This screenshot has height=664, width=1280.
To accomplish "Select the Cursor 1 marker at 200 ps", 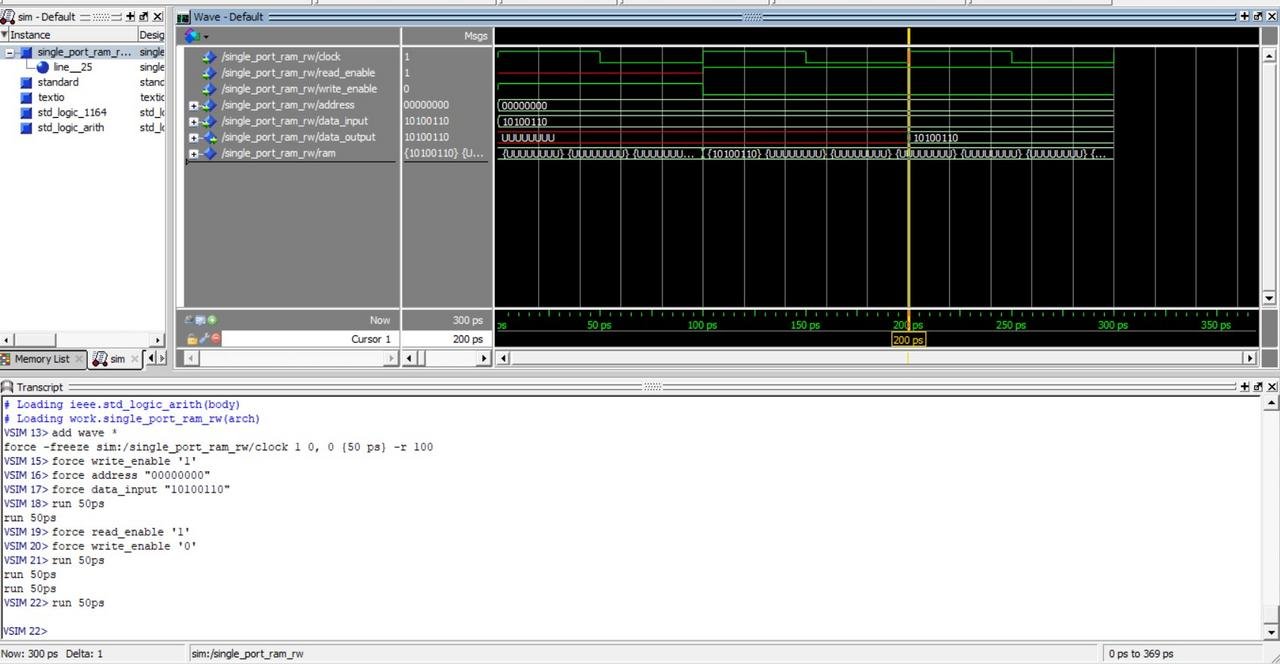I will coord(907,340).
